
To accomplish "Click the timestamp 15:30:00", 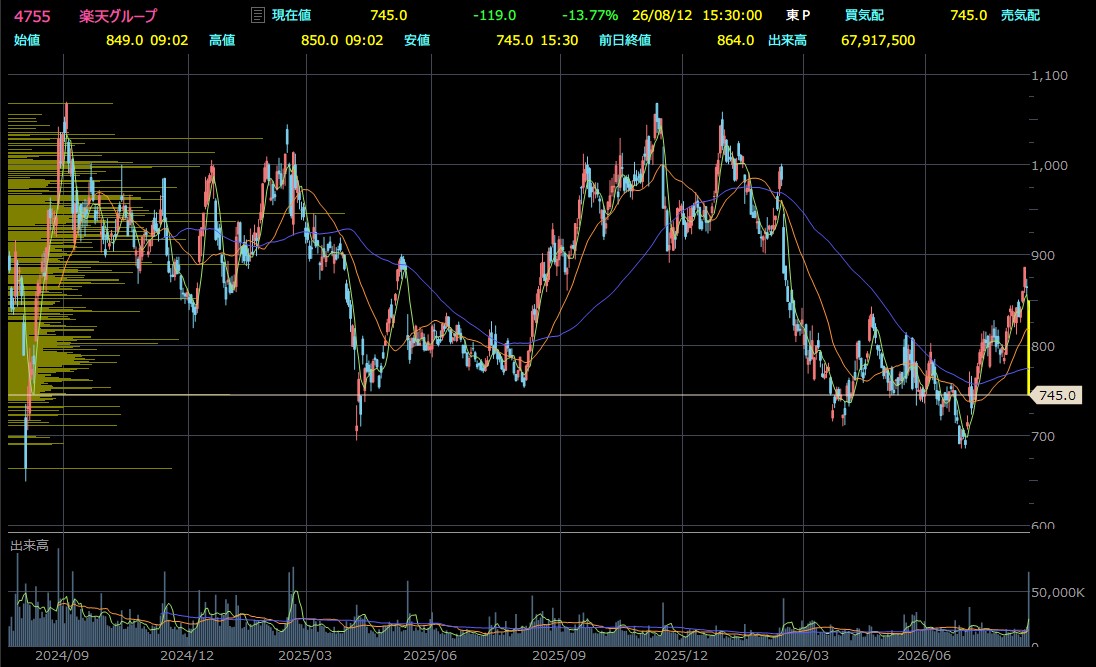I will click(732, 15).
